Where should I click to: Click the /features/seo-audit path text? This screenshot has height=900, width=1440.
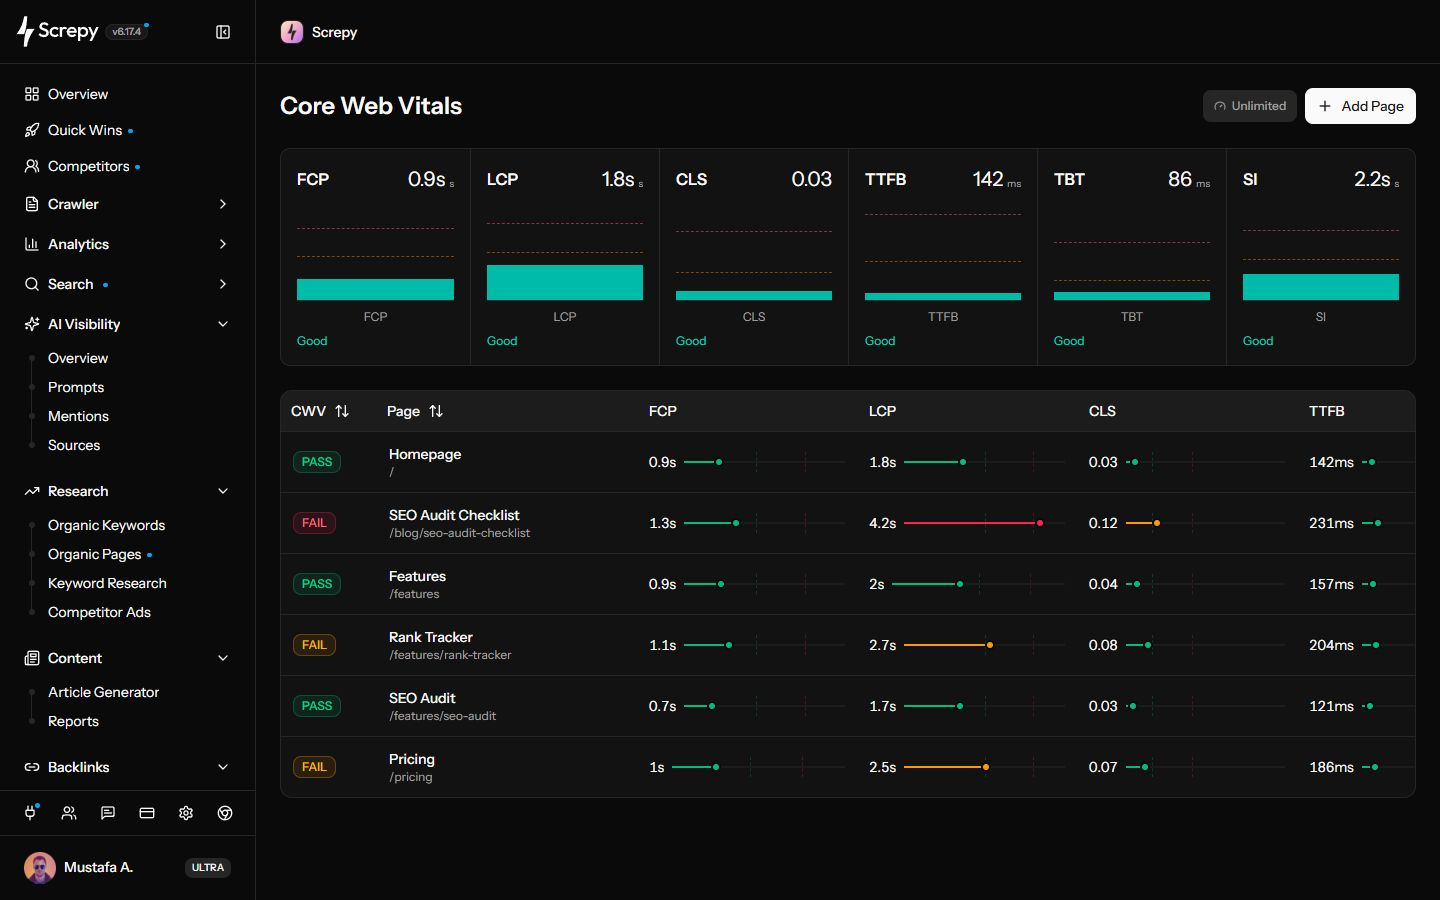(442, 716)
